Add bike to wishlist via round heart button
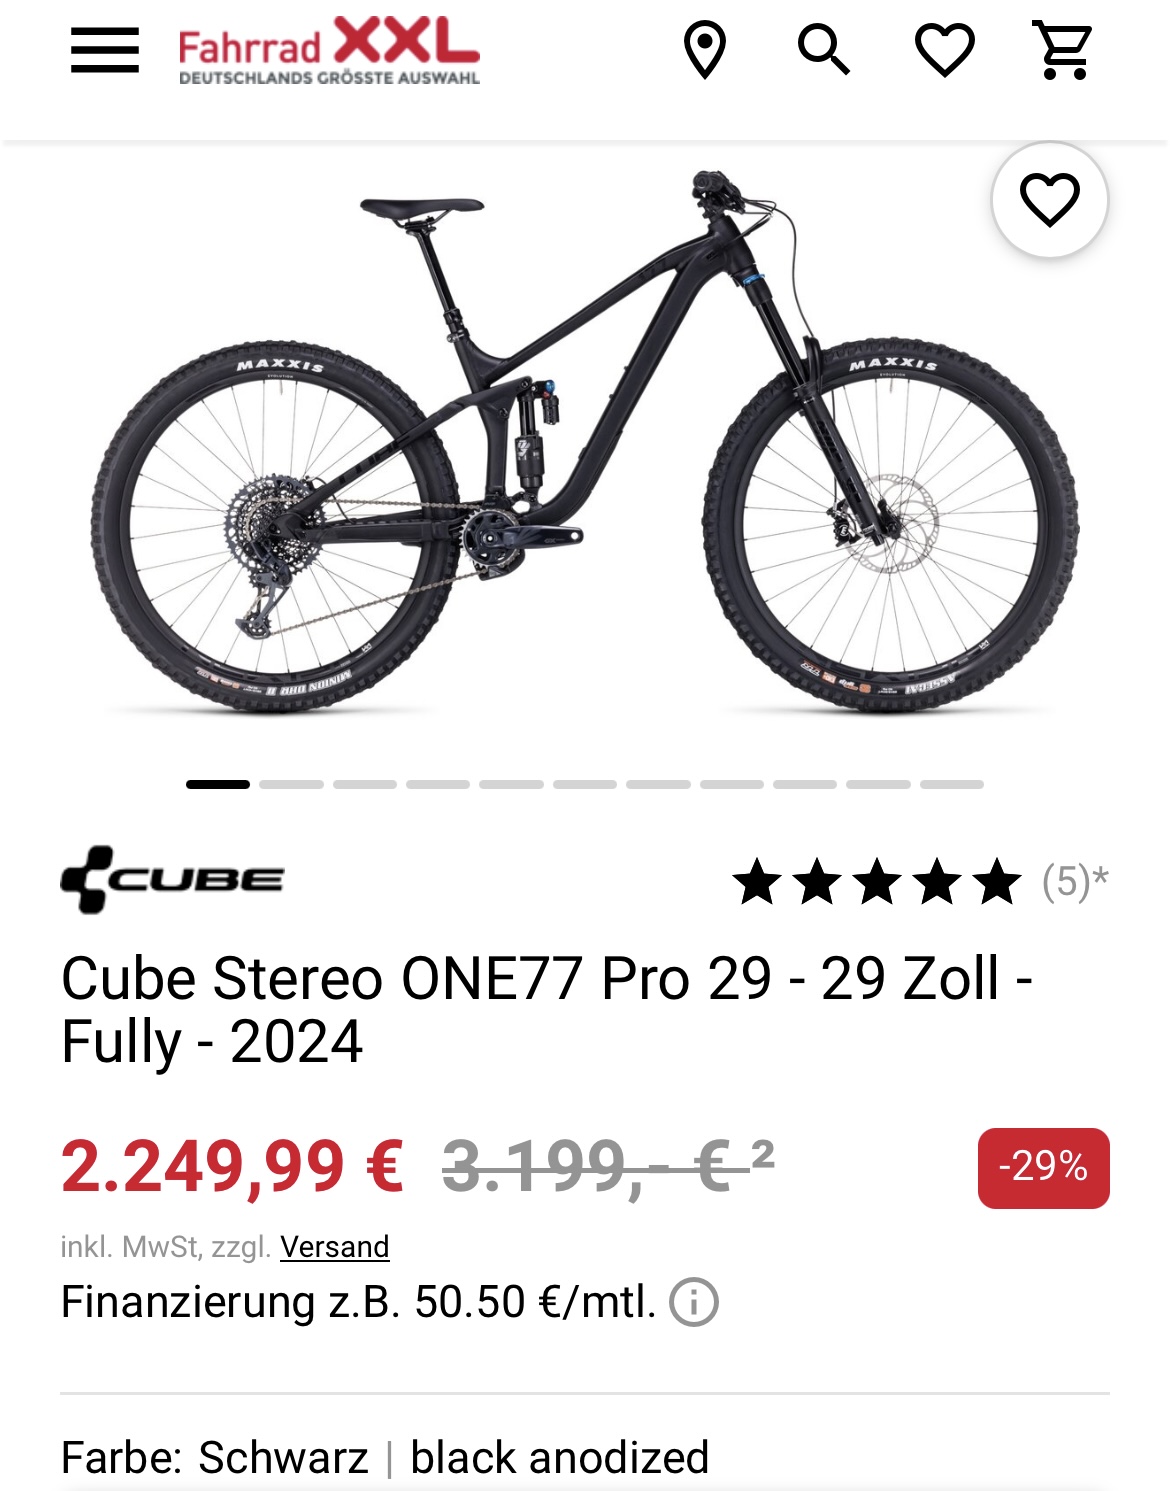 [x=1049, y=200]
